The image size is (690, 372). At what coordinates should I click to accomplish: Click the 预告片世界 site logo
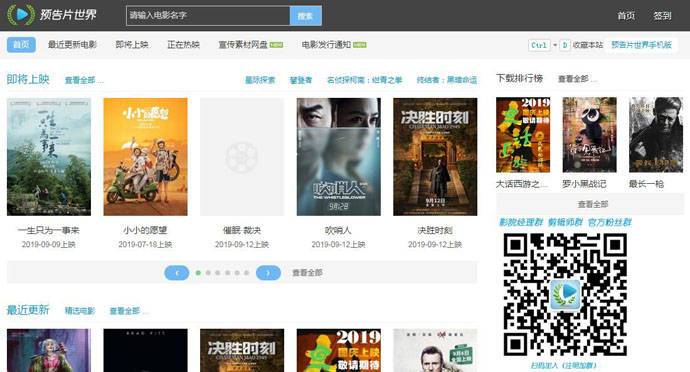point(52,15)
